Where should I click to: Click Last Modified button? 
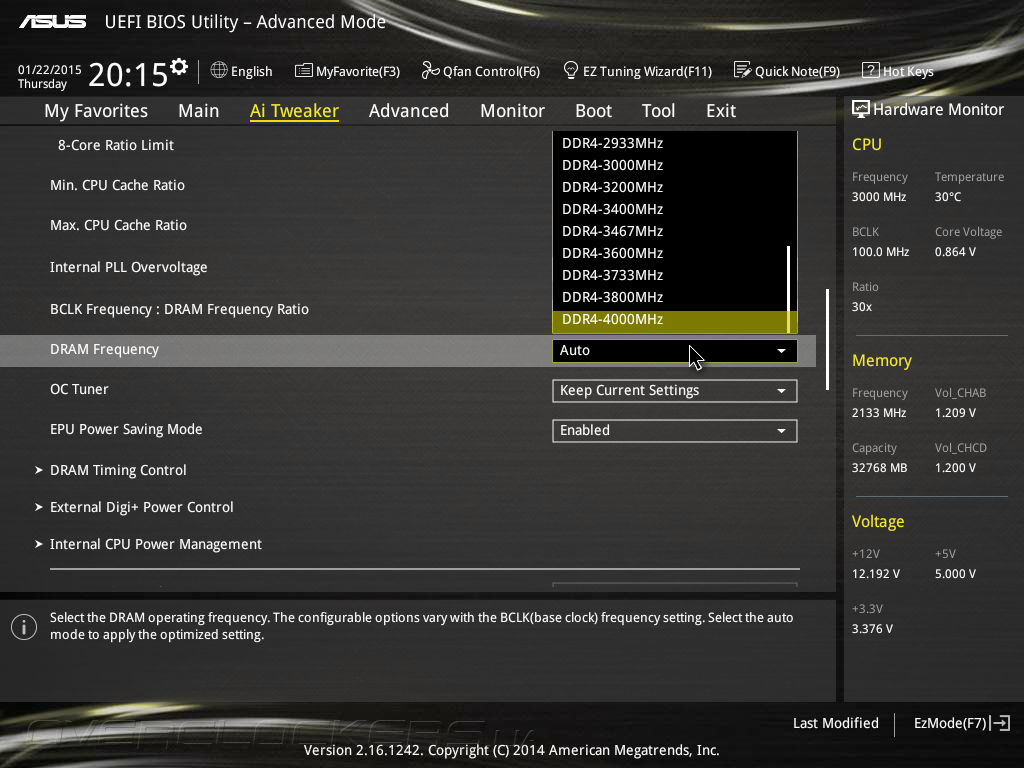835,723
